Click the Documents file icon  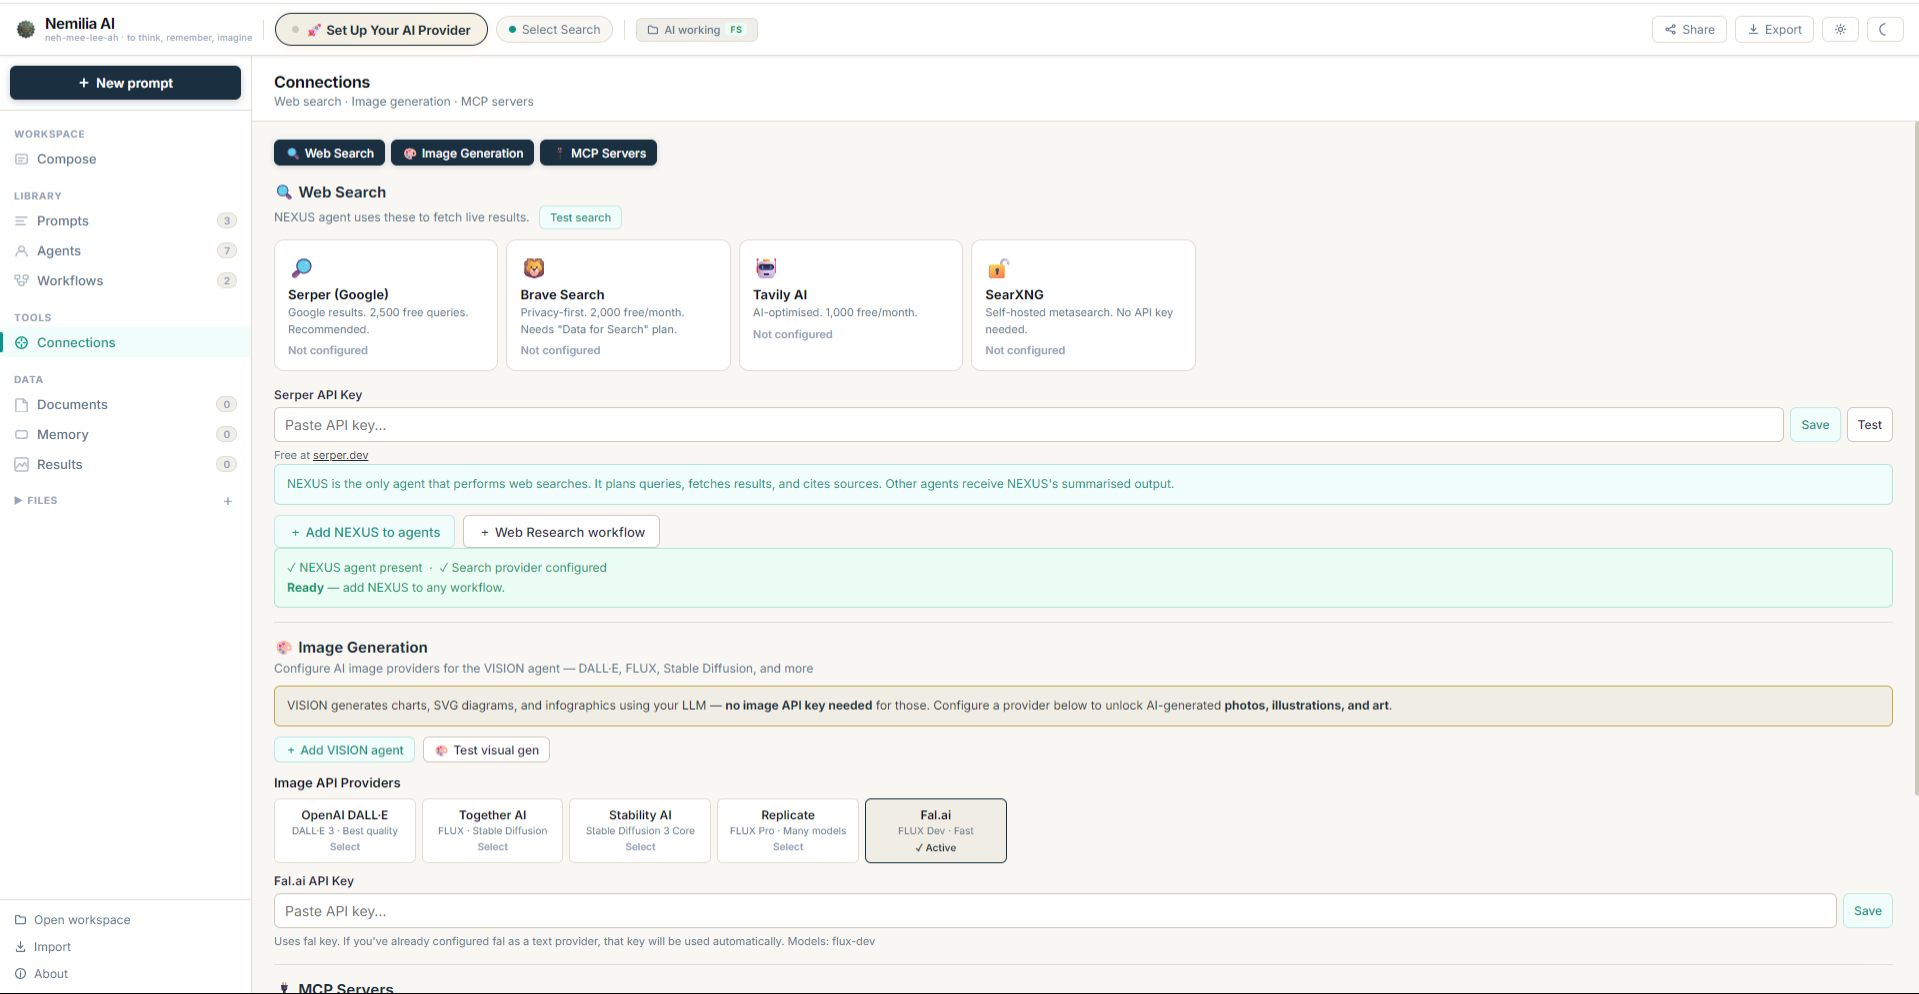coord(21,405)
